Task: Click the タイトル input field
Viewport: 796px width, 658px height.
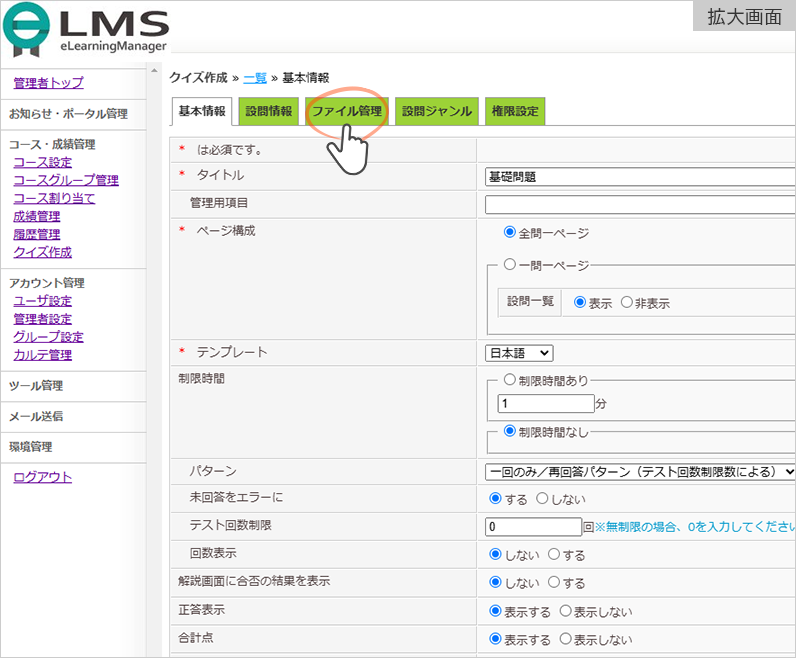Action: coord(640,177)
